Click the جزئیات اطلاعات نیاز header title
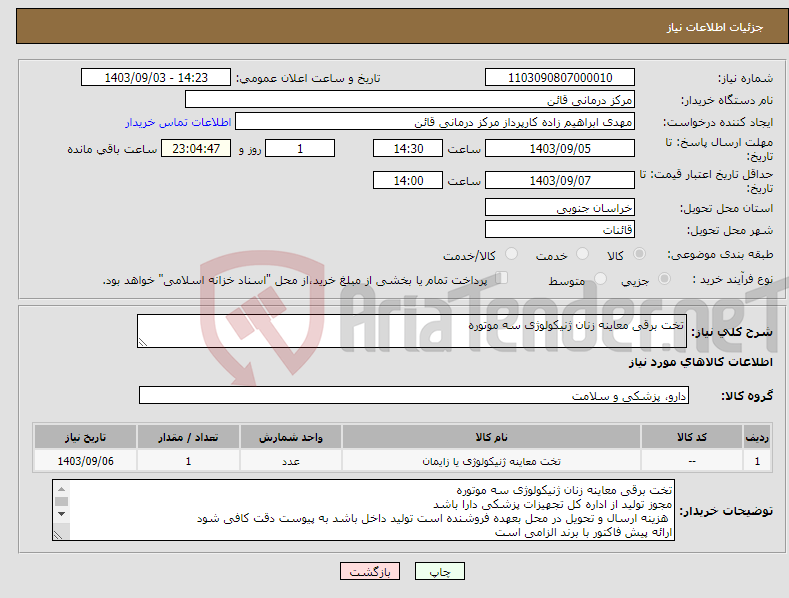 (x=715, y=27)
